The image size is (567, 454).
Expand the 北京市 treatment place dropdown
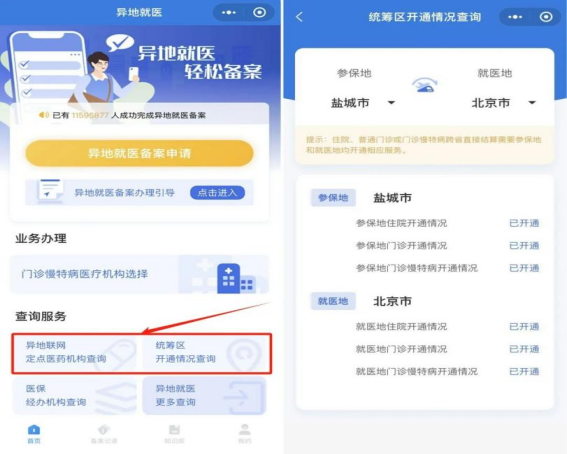pyautogui.click(x=503, y=103)
